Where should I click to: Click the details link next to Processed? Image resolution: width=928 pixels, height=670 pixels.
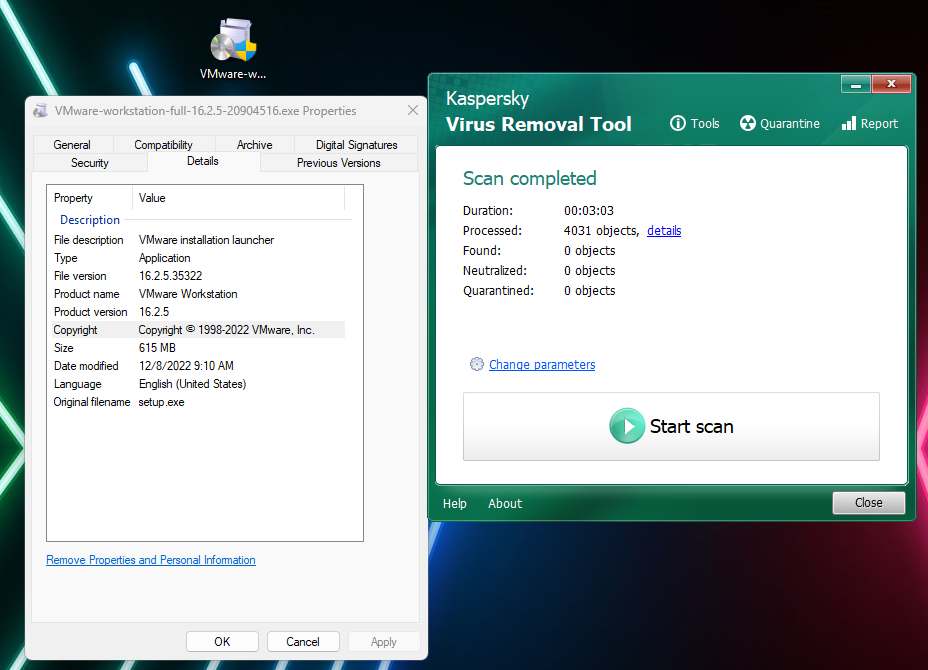pyautogui.click(x=664, y=230)
